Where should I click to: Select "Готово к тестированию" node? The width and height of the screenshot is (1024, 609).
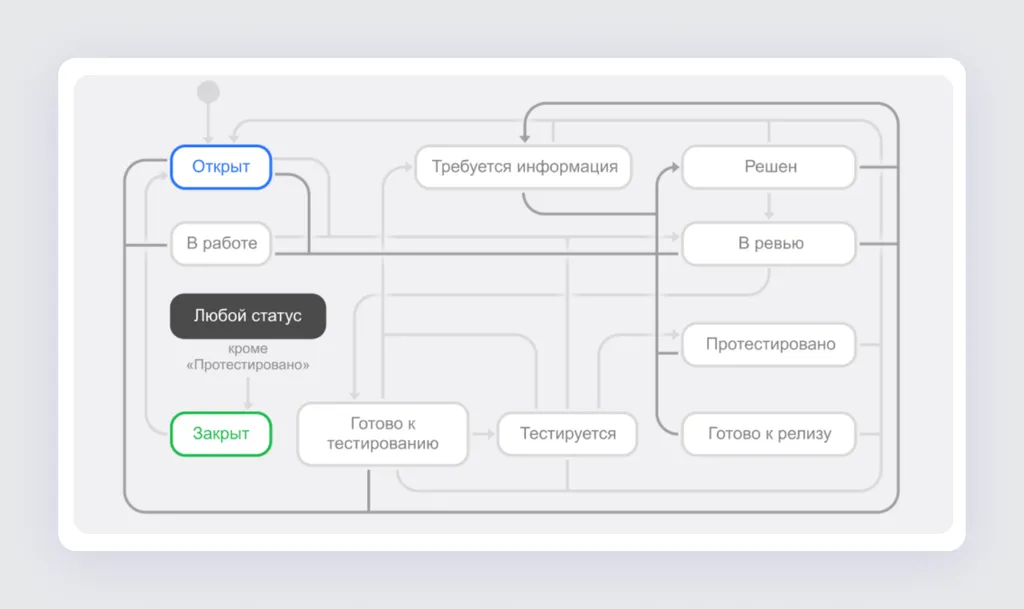pyautogui.click(x=383, y=434)
